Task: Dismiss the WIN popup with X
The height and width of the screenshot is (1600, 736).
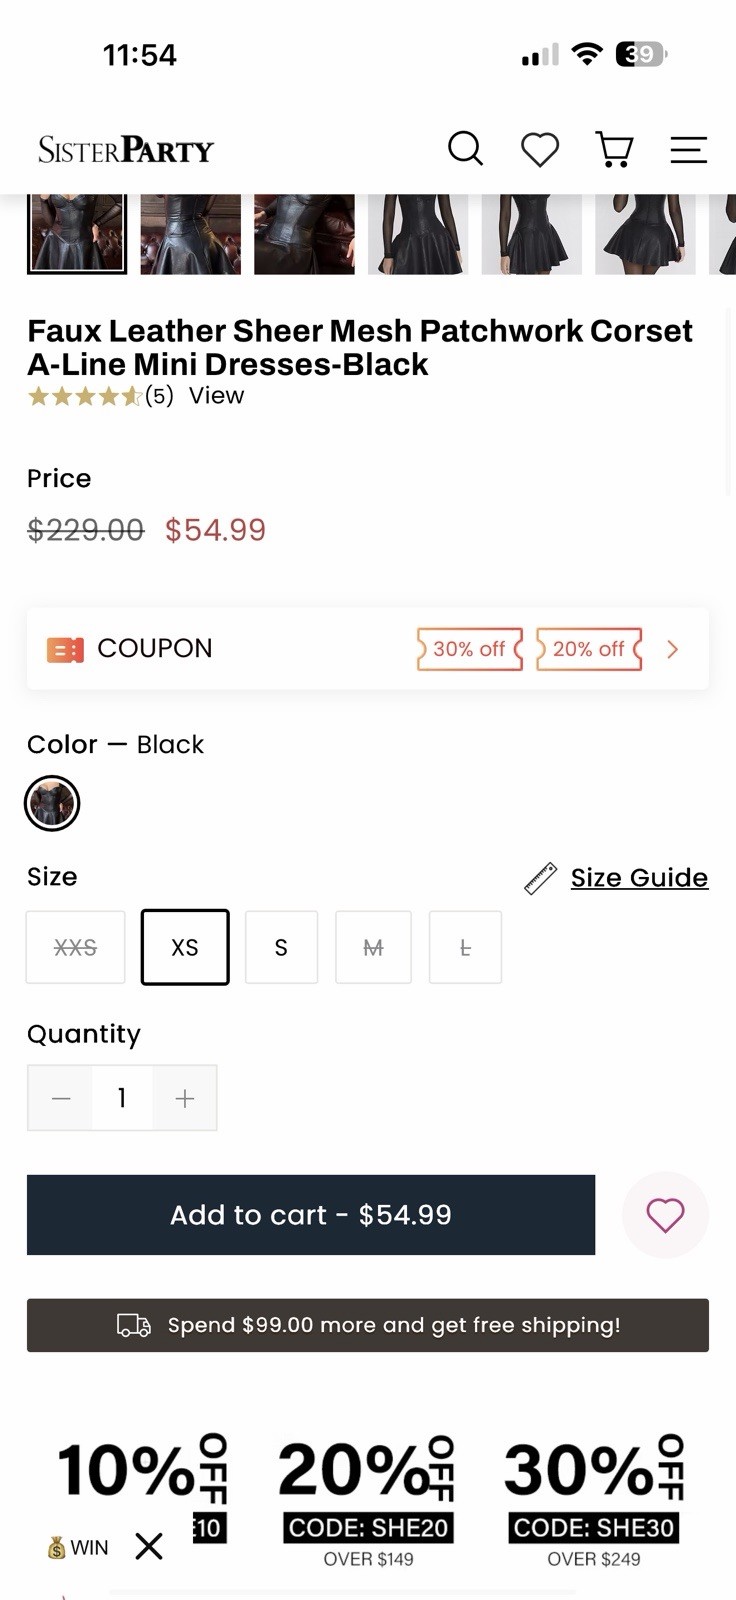Action: (149, 1546)
